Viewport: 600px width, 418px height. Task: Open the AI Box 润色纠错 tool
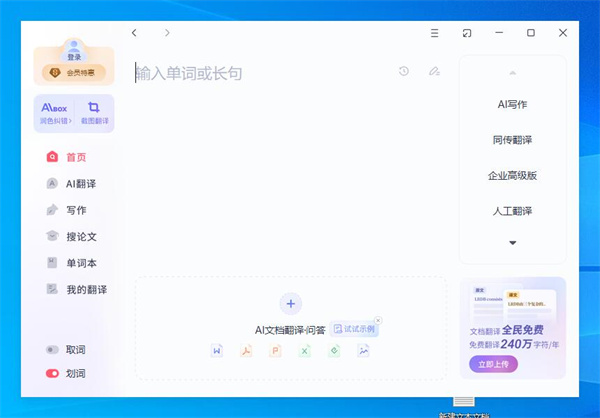tap(54, 112)
